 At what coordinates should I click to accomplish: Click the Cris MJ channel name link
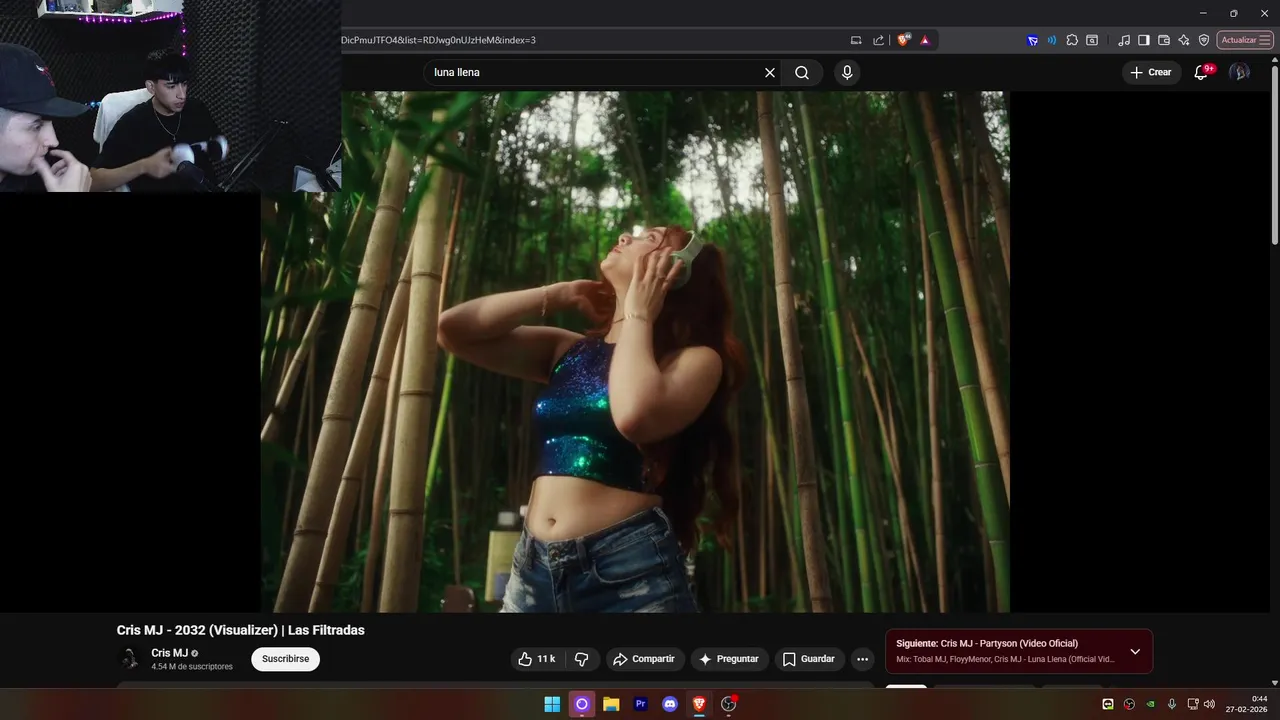[x=170, y=653]
